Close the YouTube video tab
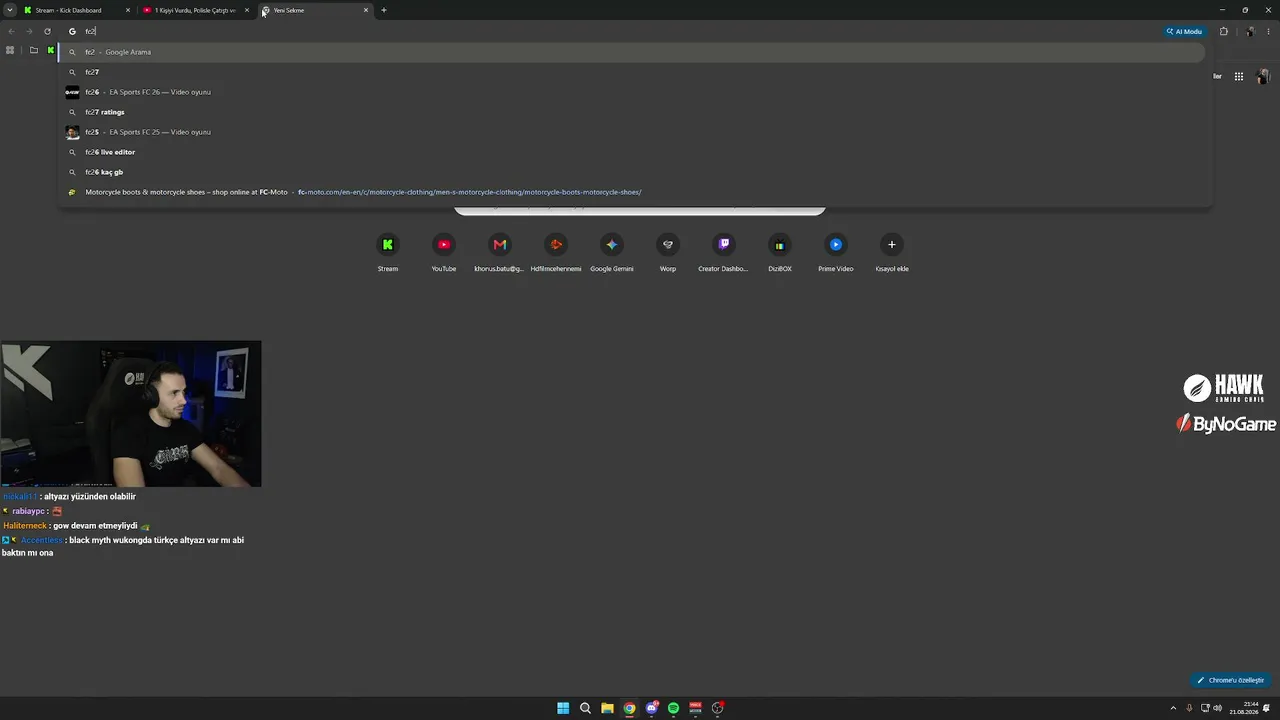 coord(247,10)
